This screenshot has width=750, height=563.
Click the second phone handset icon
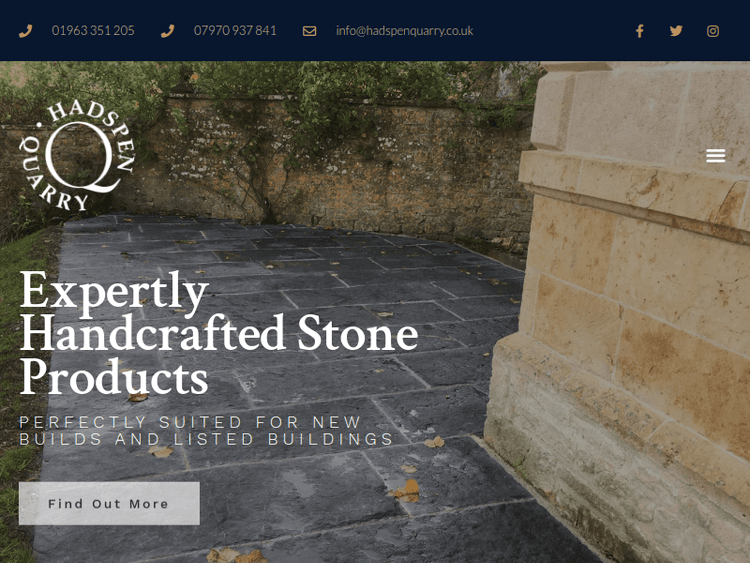click(167, 31)
